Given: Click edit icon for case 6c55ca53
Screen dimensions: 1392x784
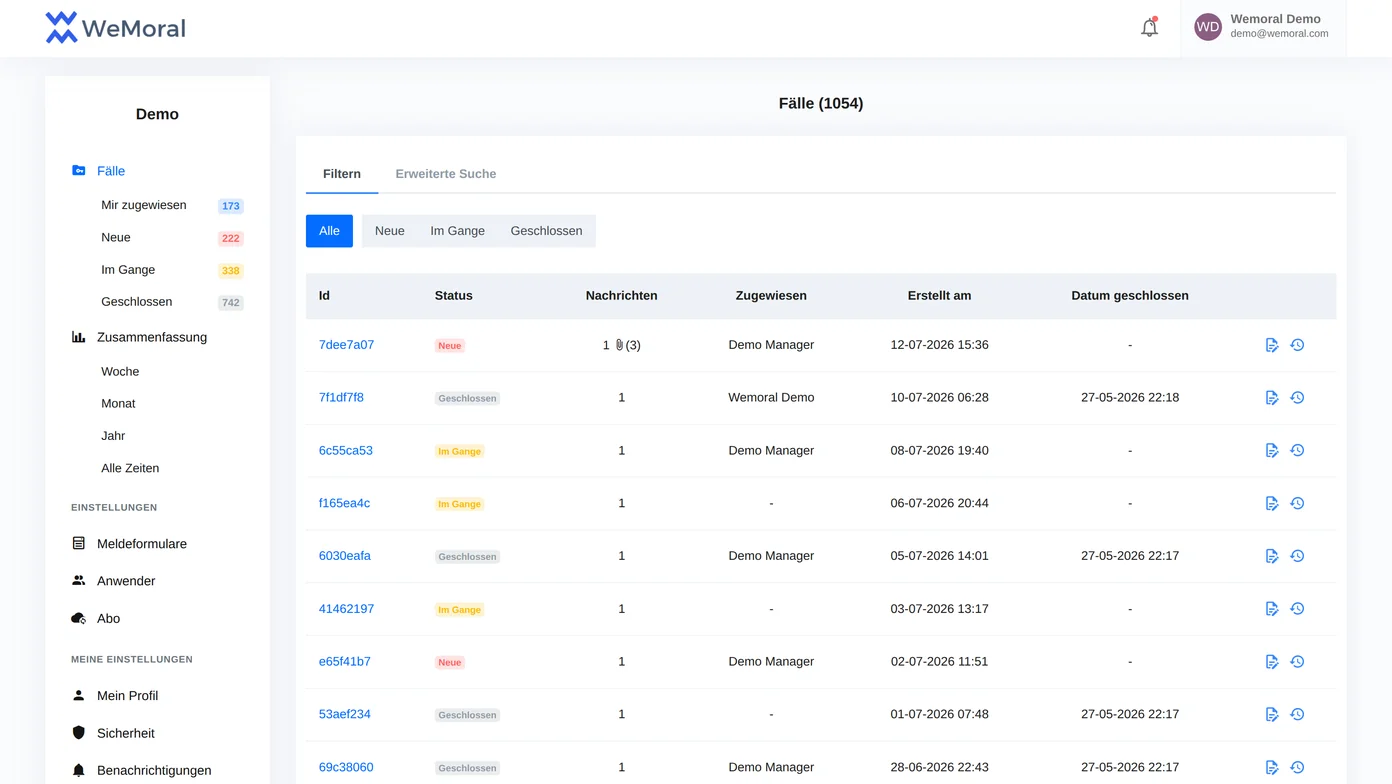Looking at the screenshot, I should pos(1272,451).
